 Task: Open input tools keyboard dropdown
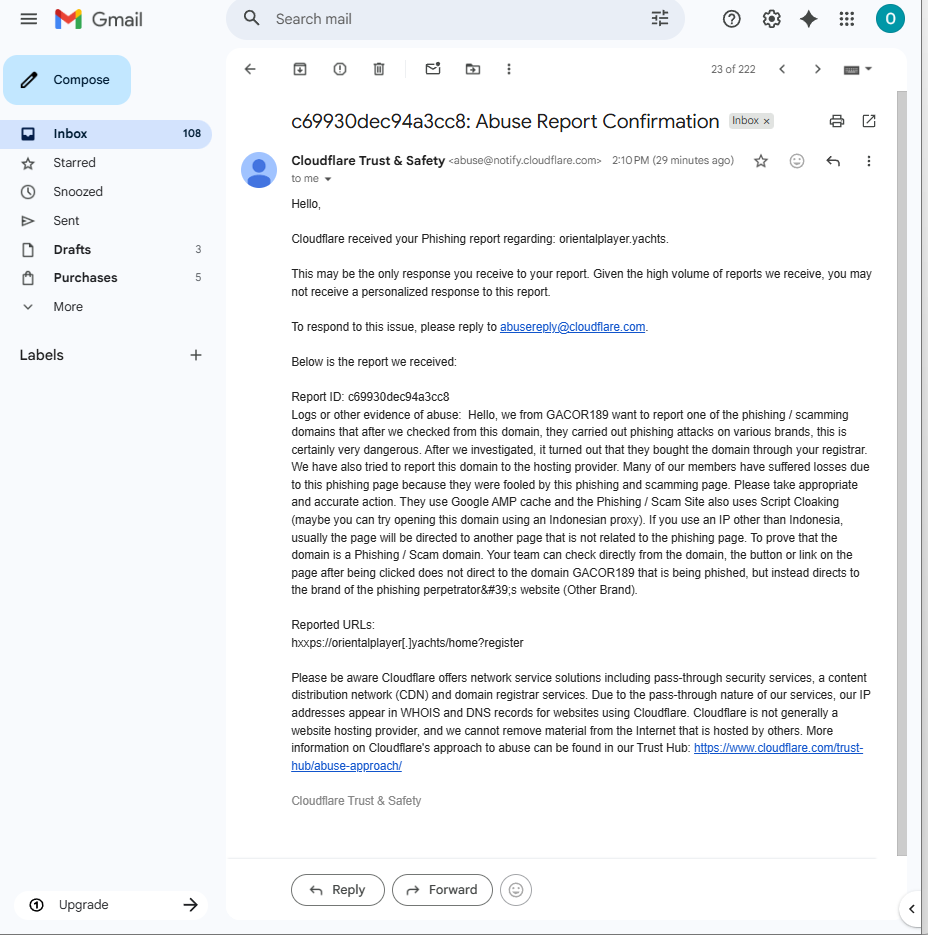point(858,69)
